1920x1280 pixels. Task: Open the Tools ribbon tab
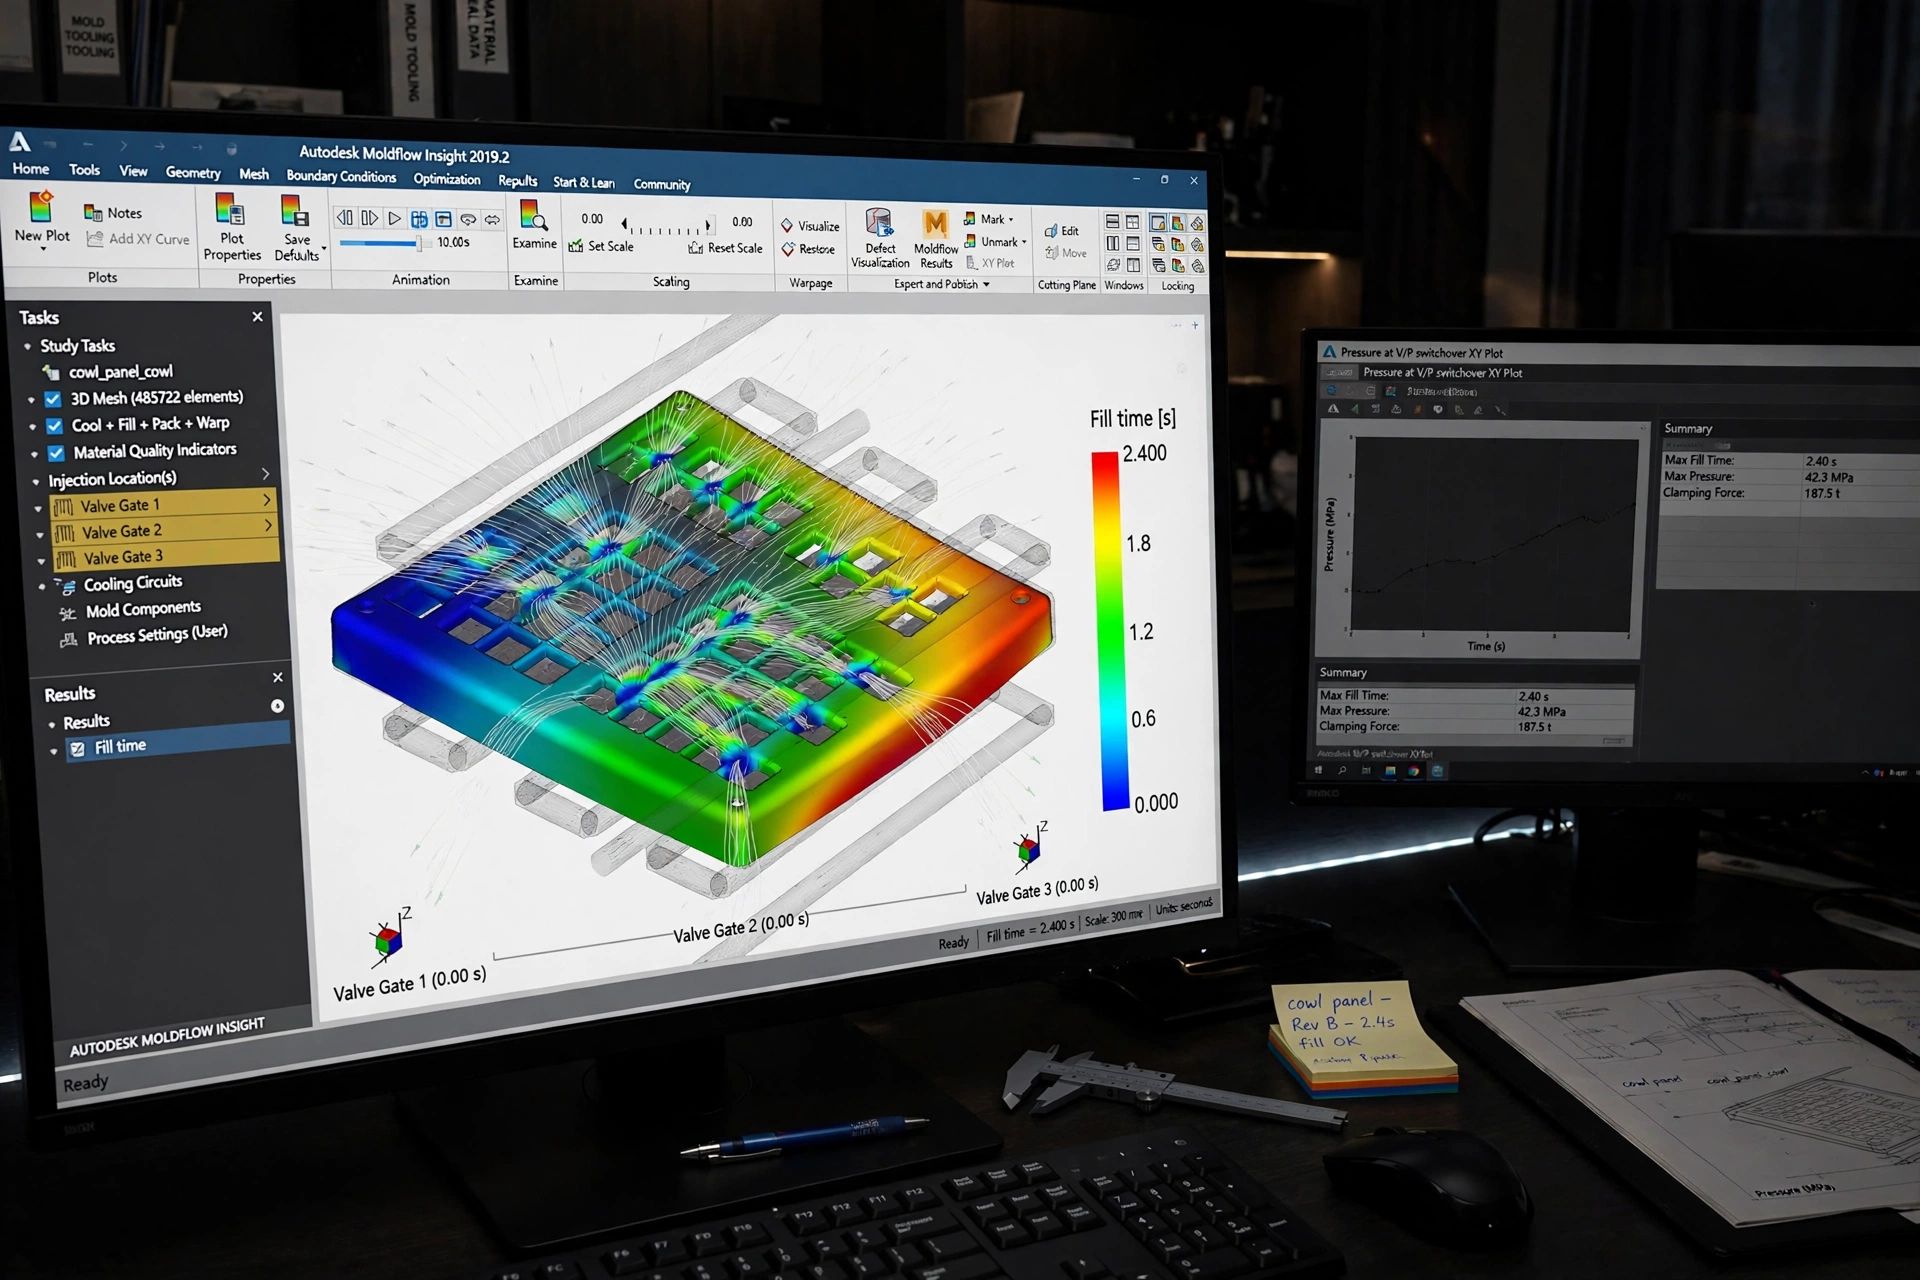tap(84, 170)
